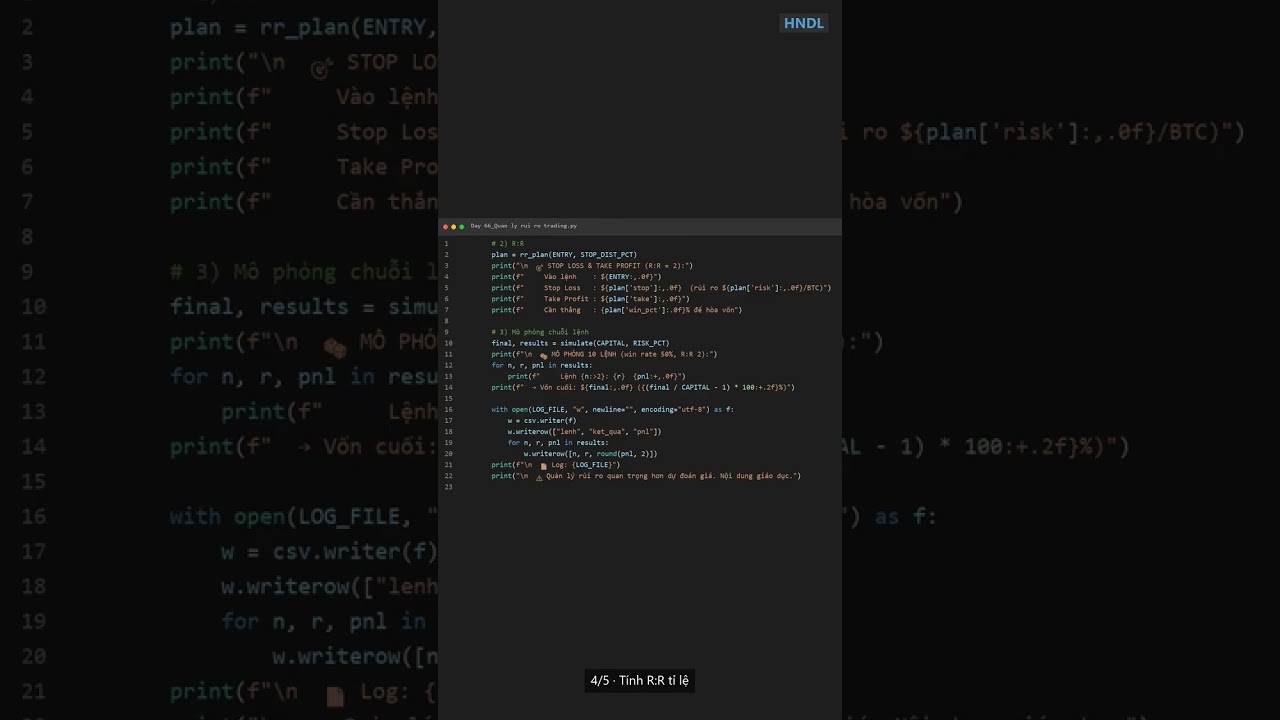Click the 'Take Profit' print statement line
This screenshot has width=1280, height=720.
click(590, 299)
